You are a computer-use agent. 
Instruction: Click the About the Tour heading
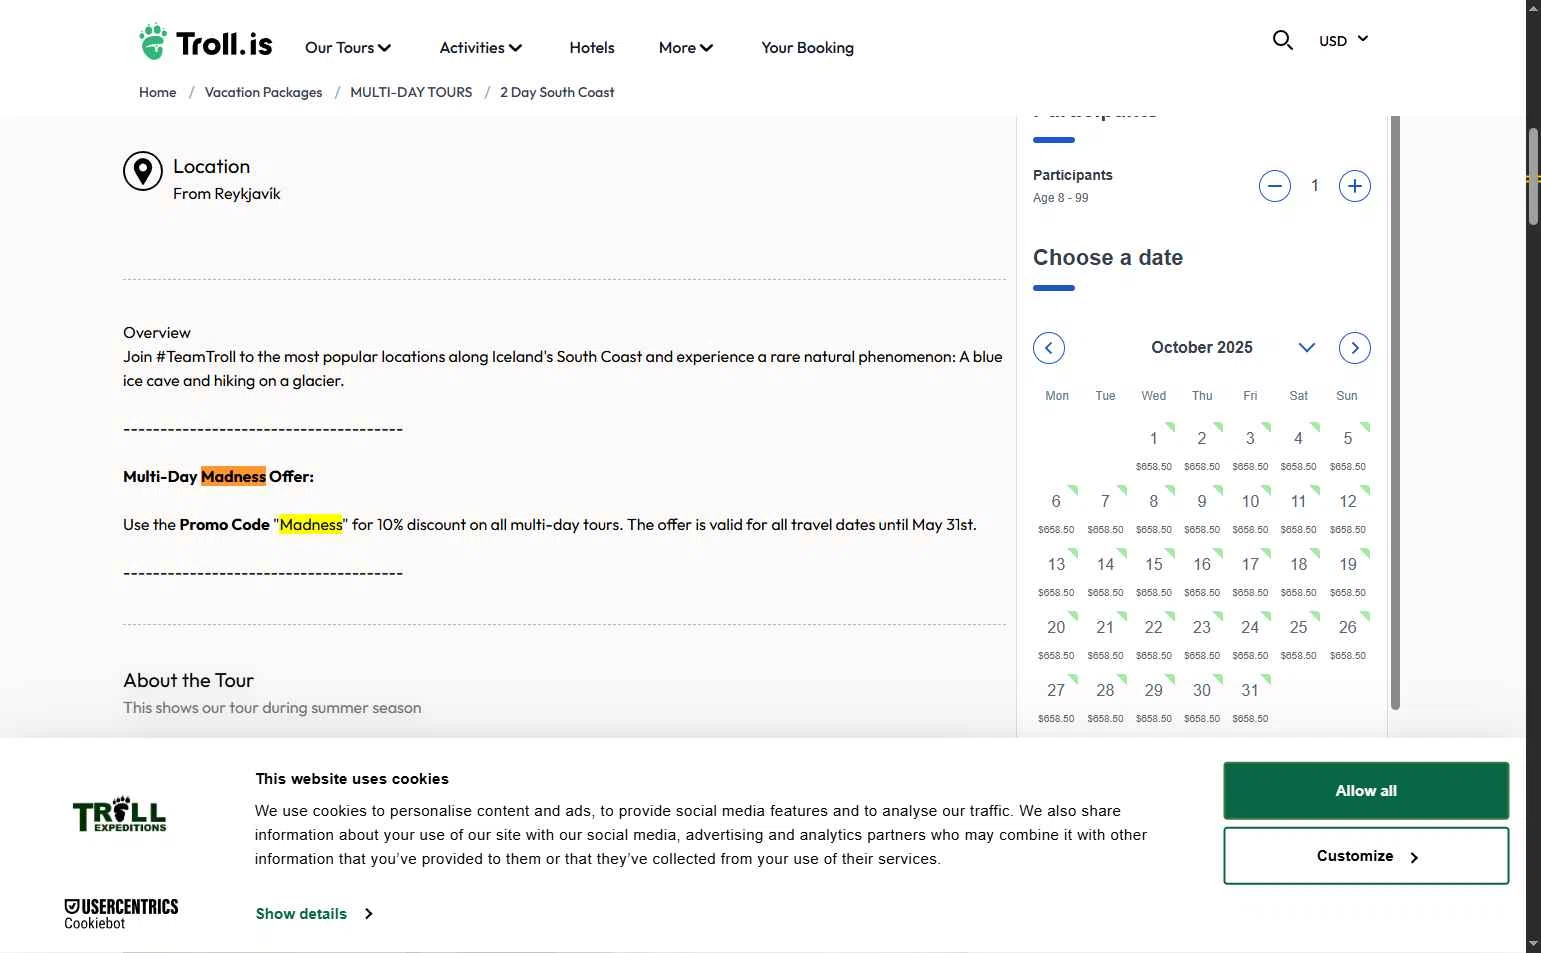click(189, 681)
